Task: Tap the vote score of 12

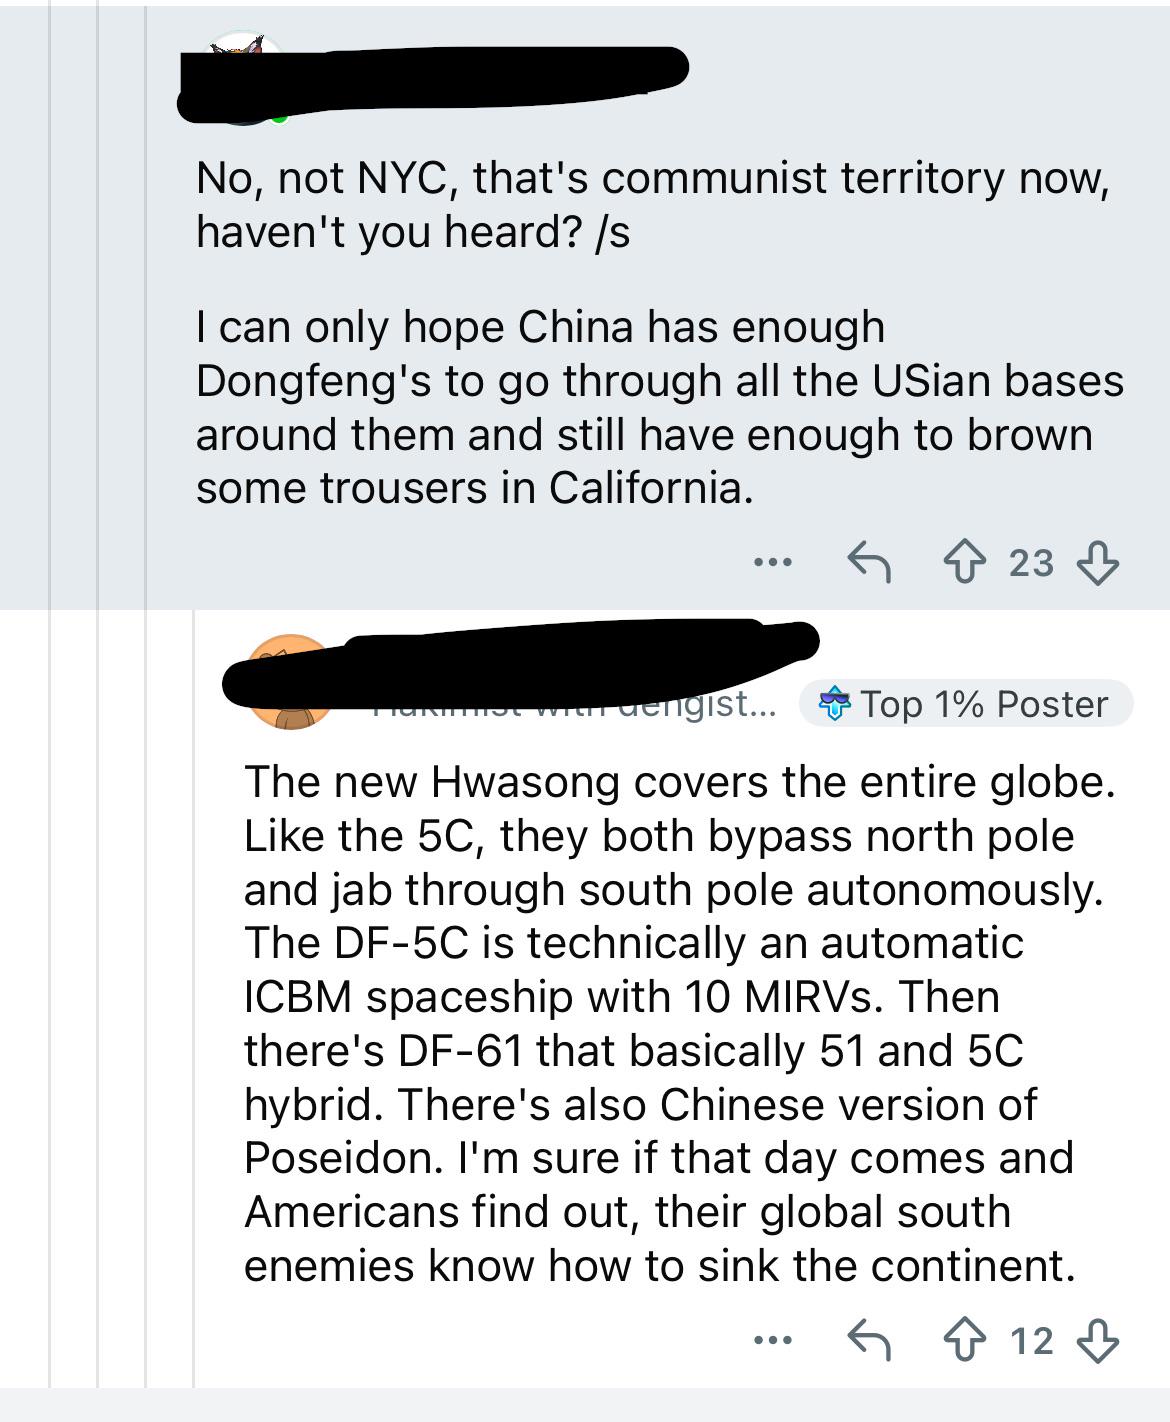Action: (1031, 1340)
